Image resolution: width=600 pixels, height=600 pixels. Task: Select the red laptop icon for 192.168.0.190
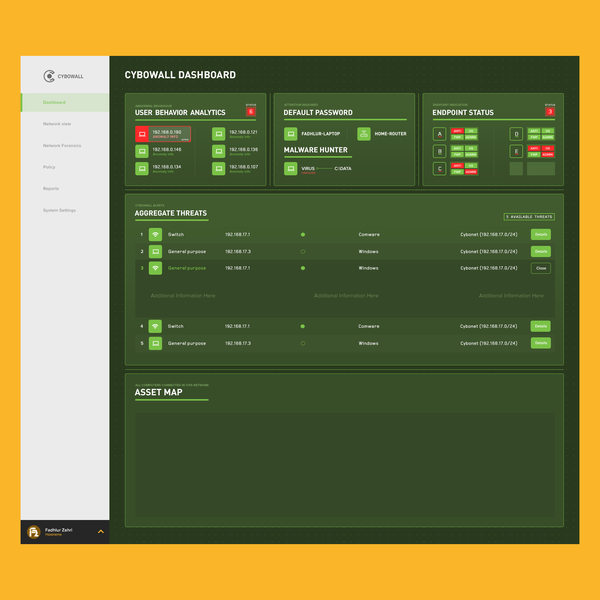coord(142,134)
